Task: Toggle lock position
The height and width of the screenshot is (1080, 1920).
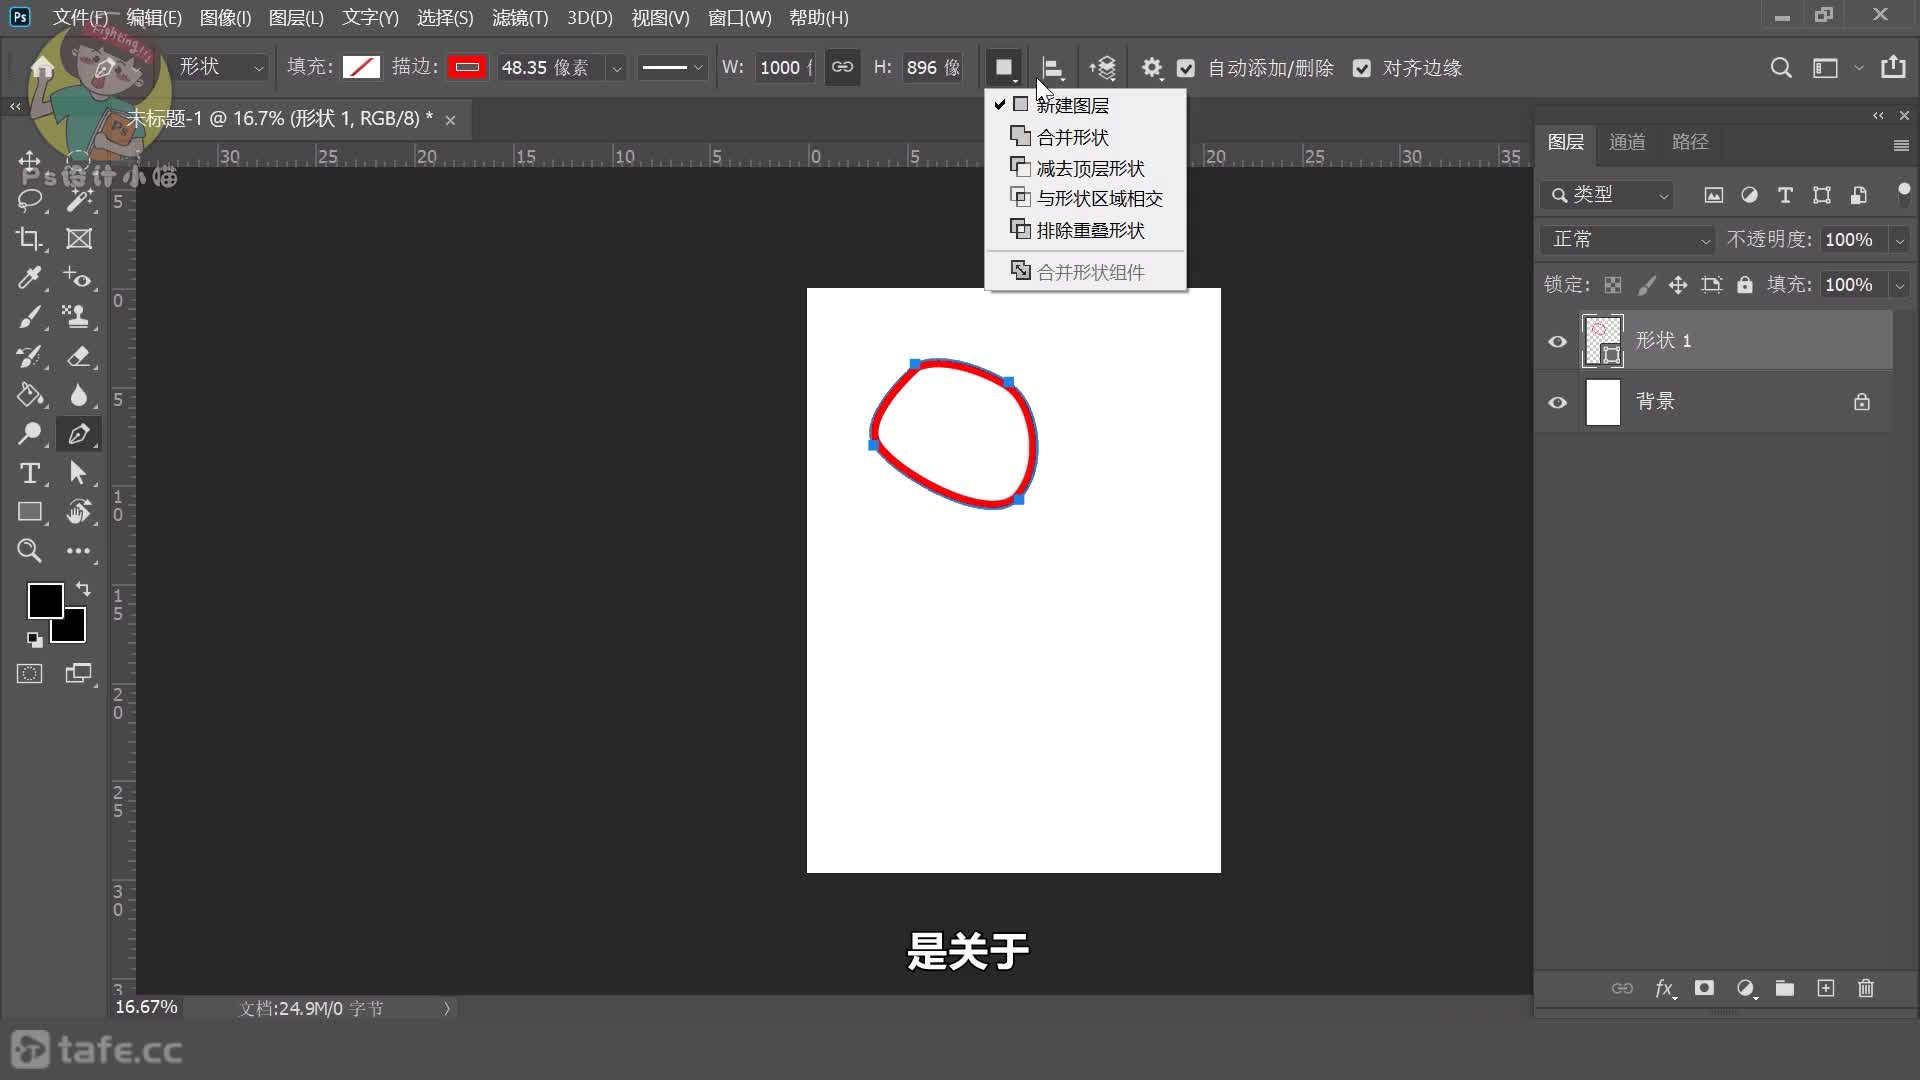Action: pos(1678,285)
